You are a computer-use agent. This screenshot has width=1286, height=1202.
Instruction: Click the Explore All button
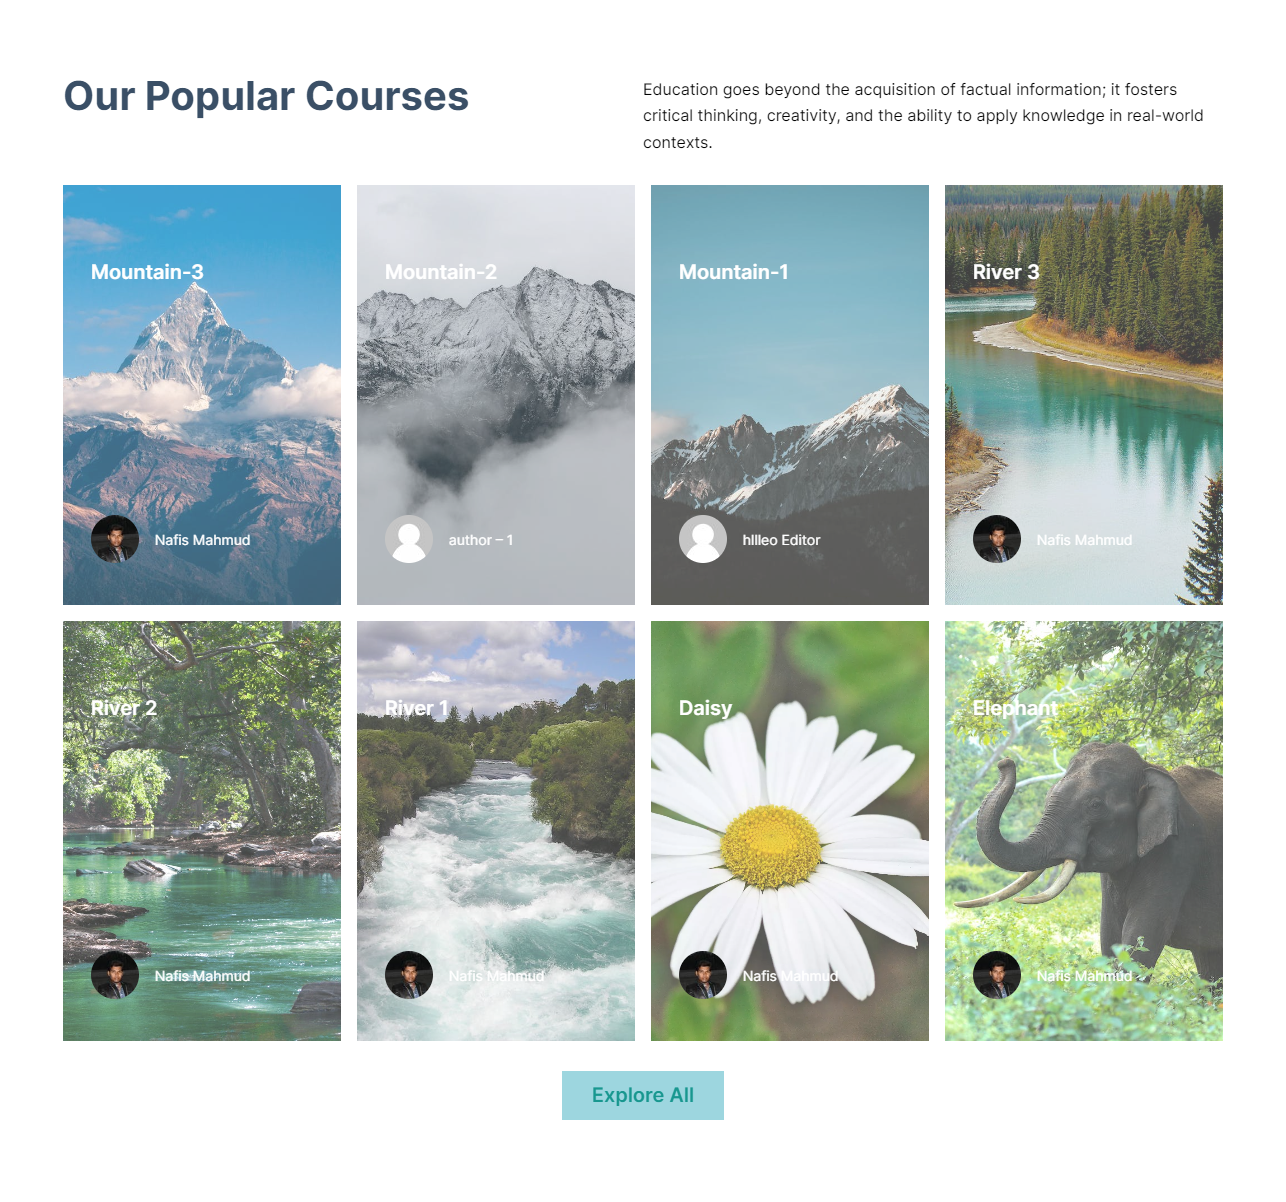click(x=643, y=1095)
